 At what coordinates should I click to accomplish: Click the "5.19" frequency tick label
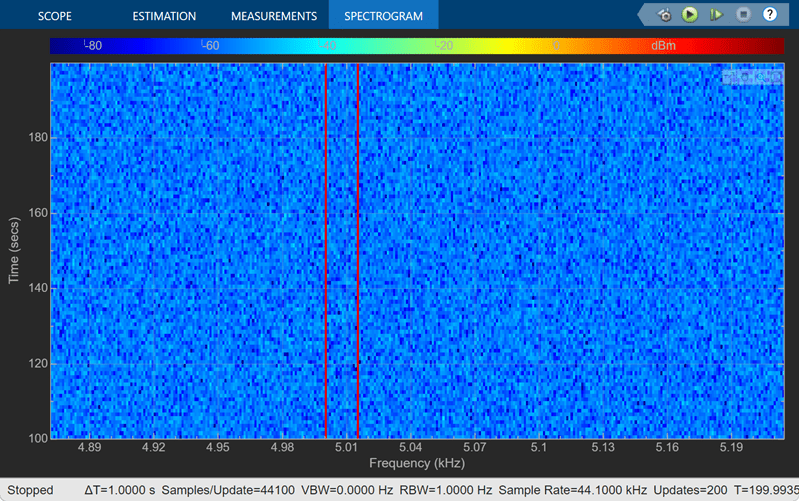tap(732, 447)
